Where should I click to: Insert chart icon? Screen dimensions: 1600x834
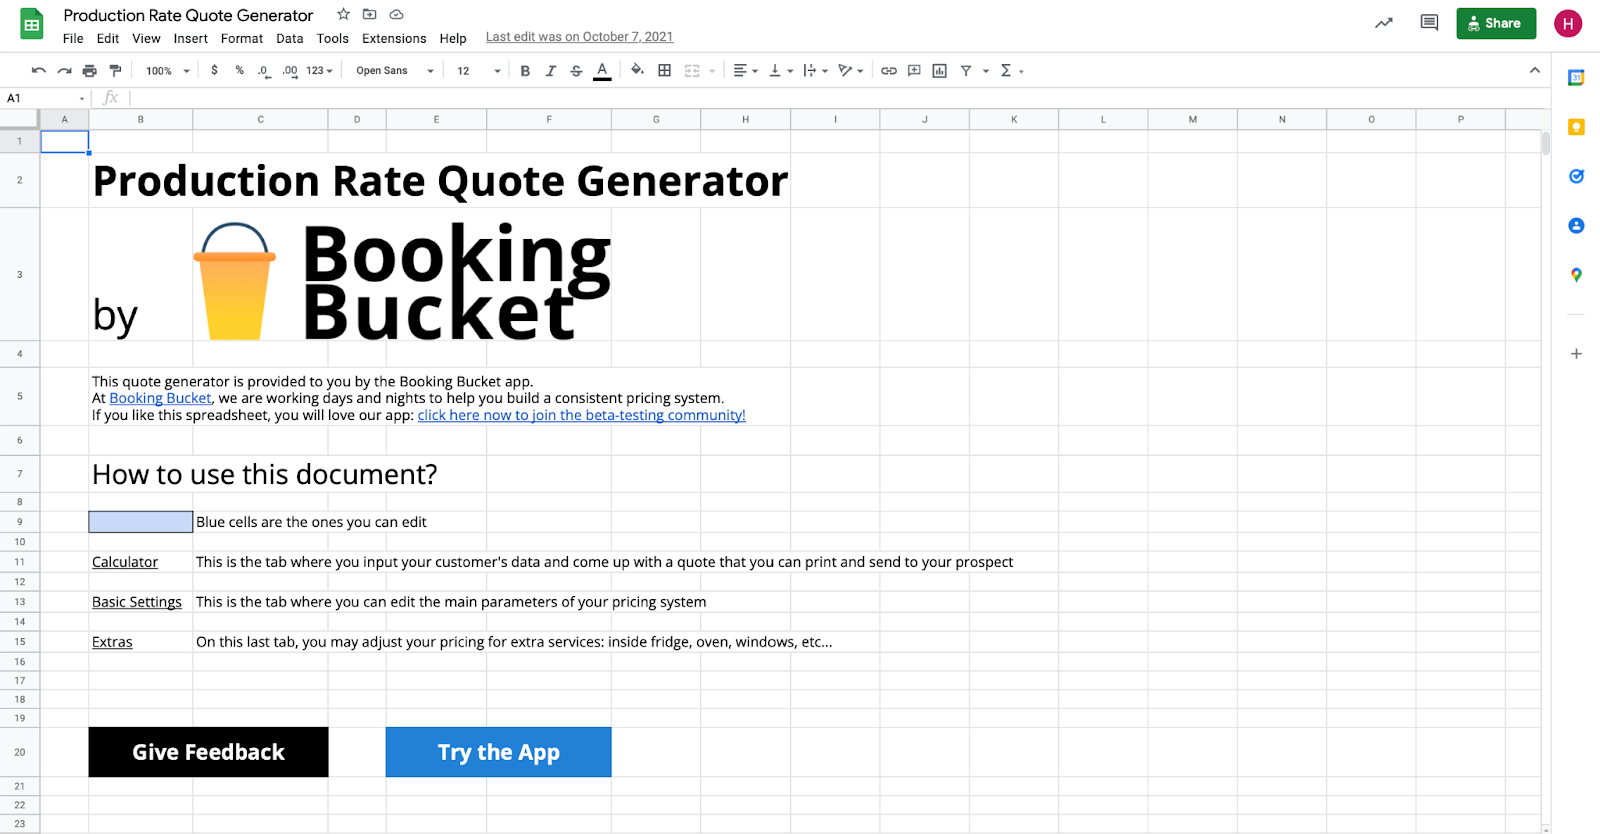(x=939, y=71)
